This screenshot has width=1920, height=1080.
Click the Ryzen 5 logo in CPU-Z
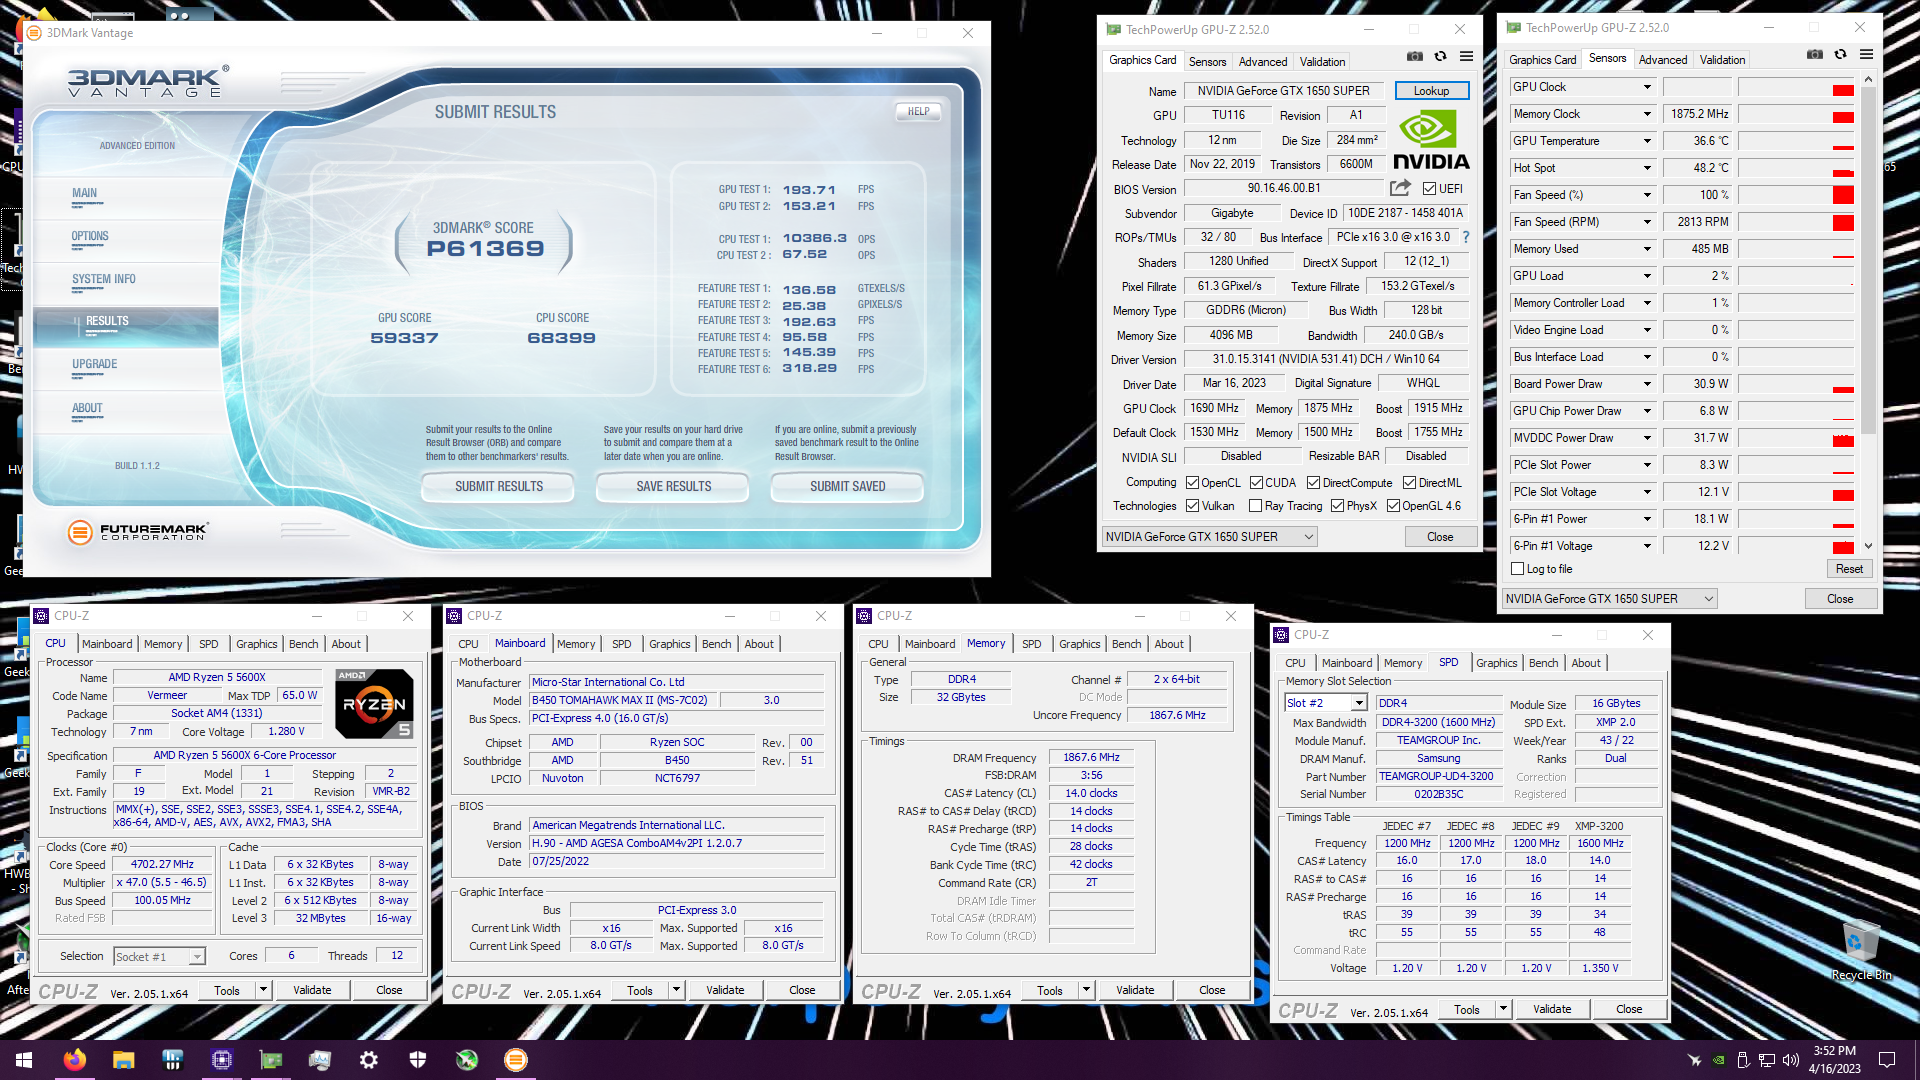point(374,704)
